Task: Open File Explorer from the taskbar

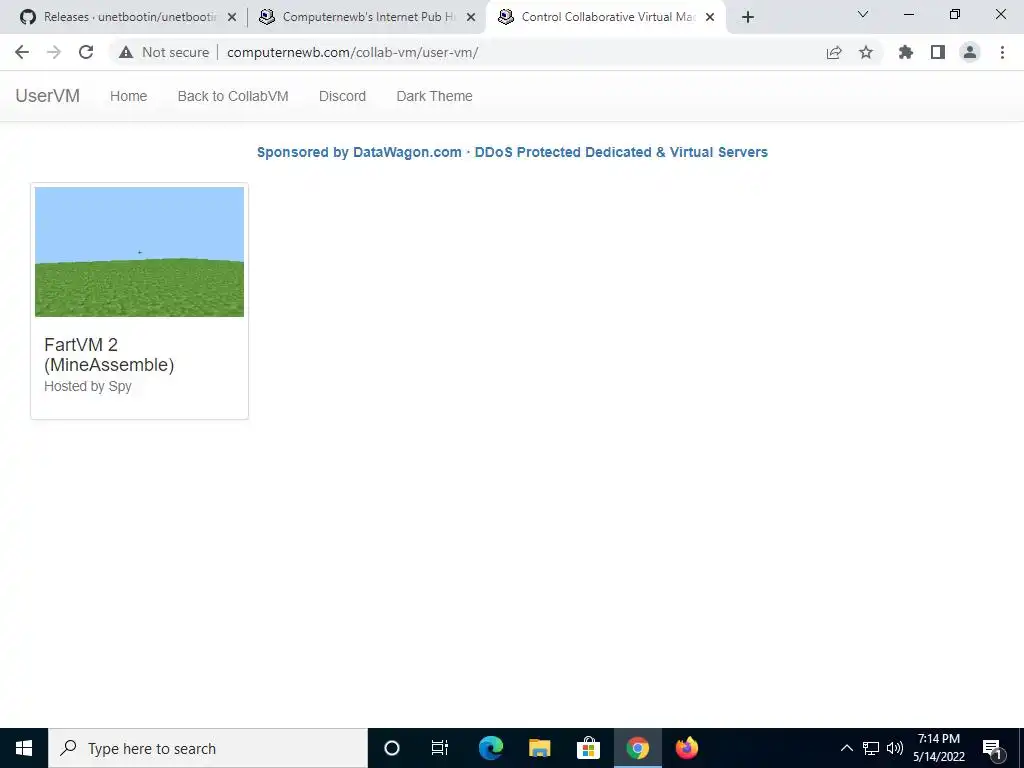Action: (x=539, y=748)
